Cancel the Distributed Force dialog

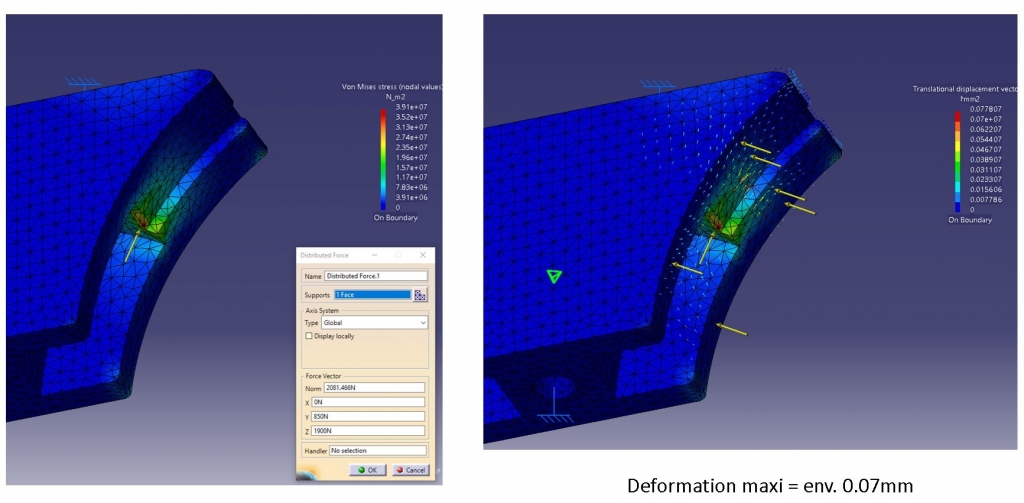(410, 470)
